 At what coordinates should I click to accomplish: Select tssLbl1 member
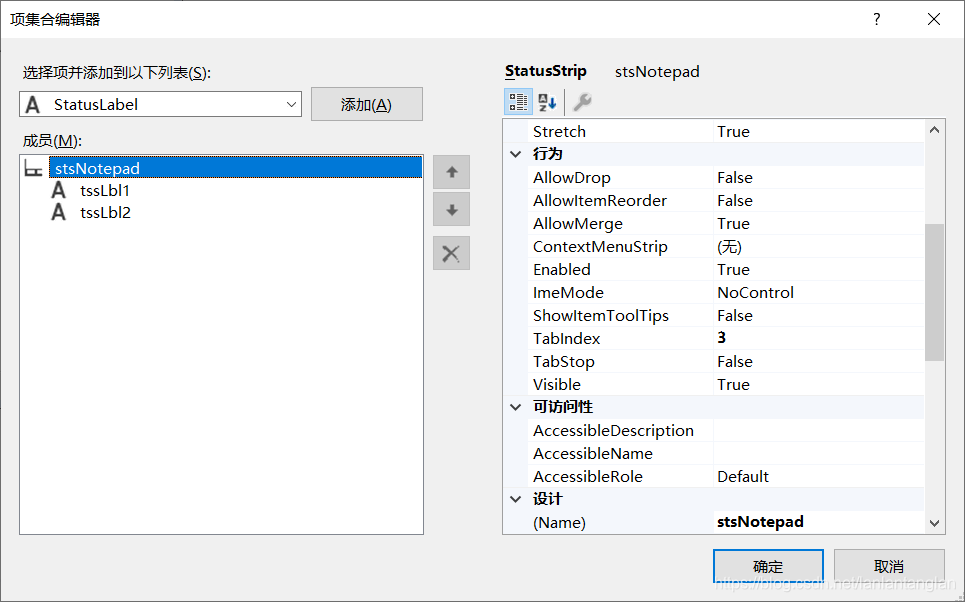[x=105, y=190]
